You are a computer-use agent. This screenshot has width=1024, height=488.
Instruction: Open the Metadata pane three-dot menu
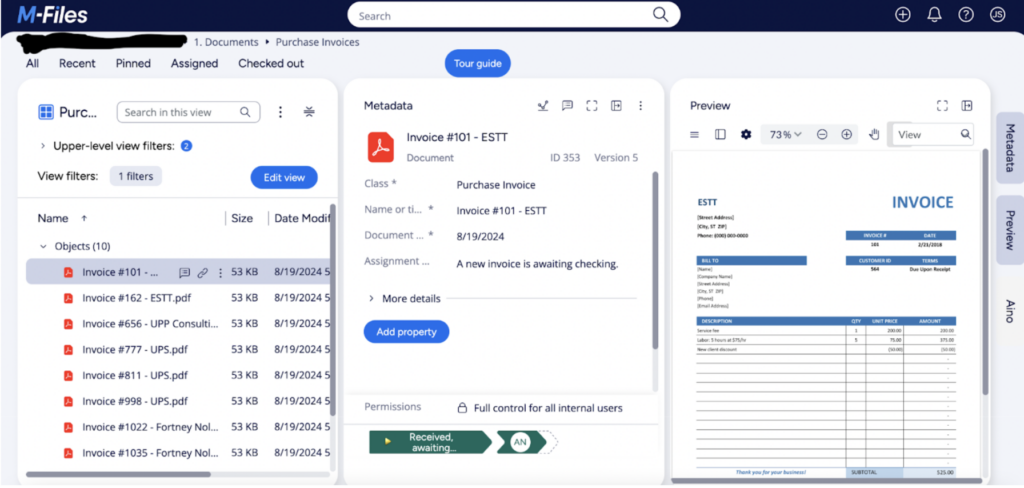[x=641, y=105]
